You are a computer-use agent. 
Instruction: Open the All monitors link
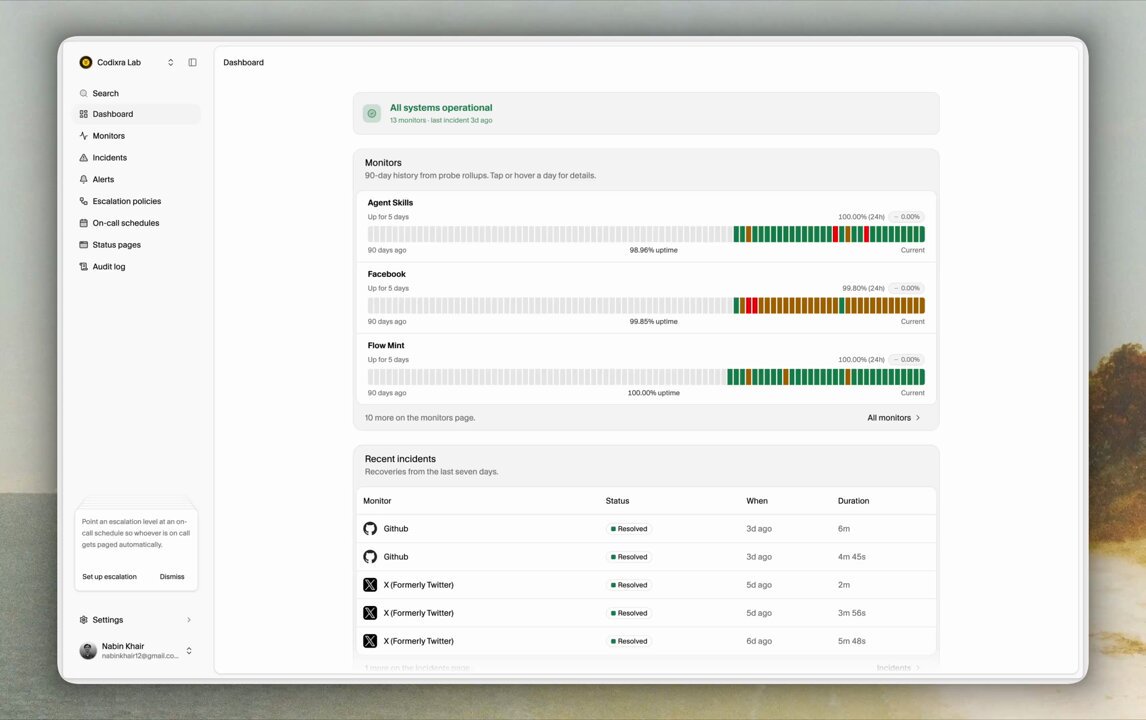pyautogui.click(x=893, y=418)
